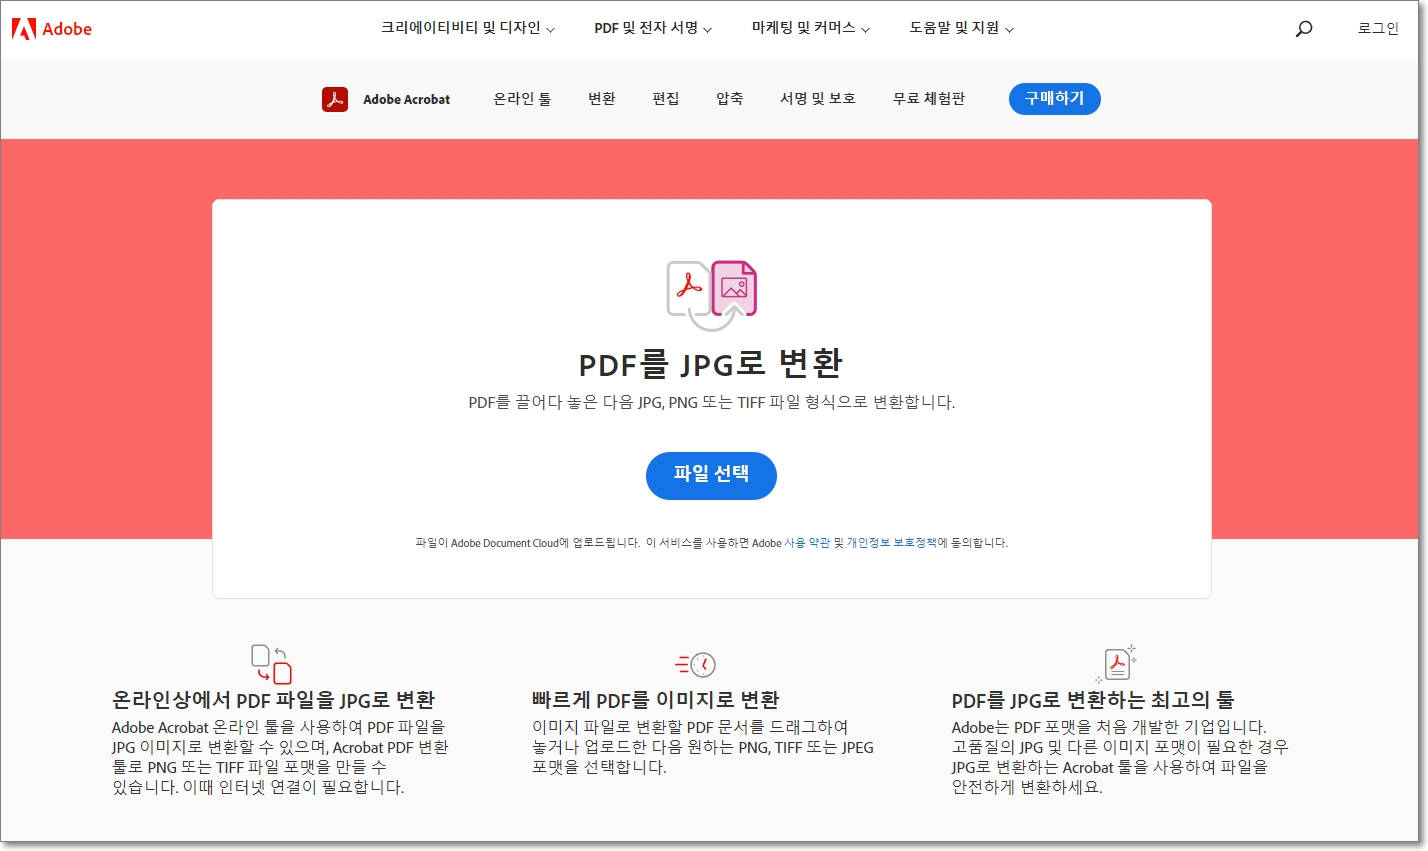Open the Adobe Acrobat product link
The image size is (1428, 851).
point(406,99)
